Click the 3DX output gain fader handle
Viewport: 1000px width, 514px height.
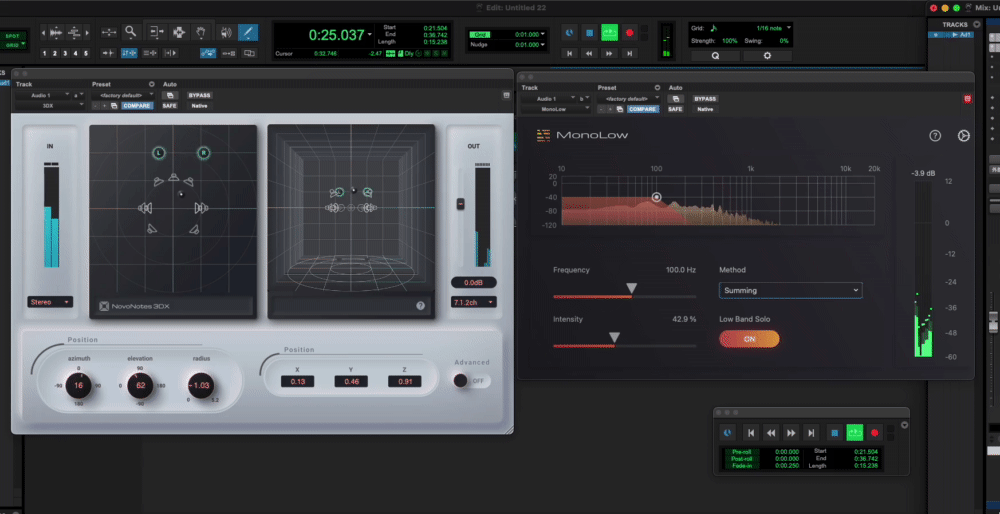click(460, 203)
